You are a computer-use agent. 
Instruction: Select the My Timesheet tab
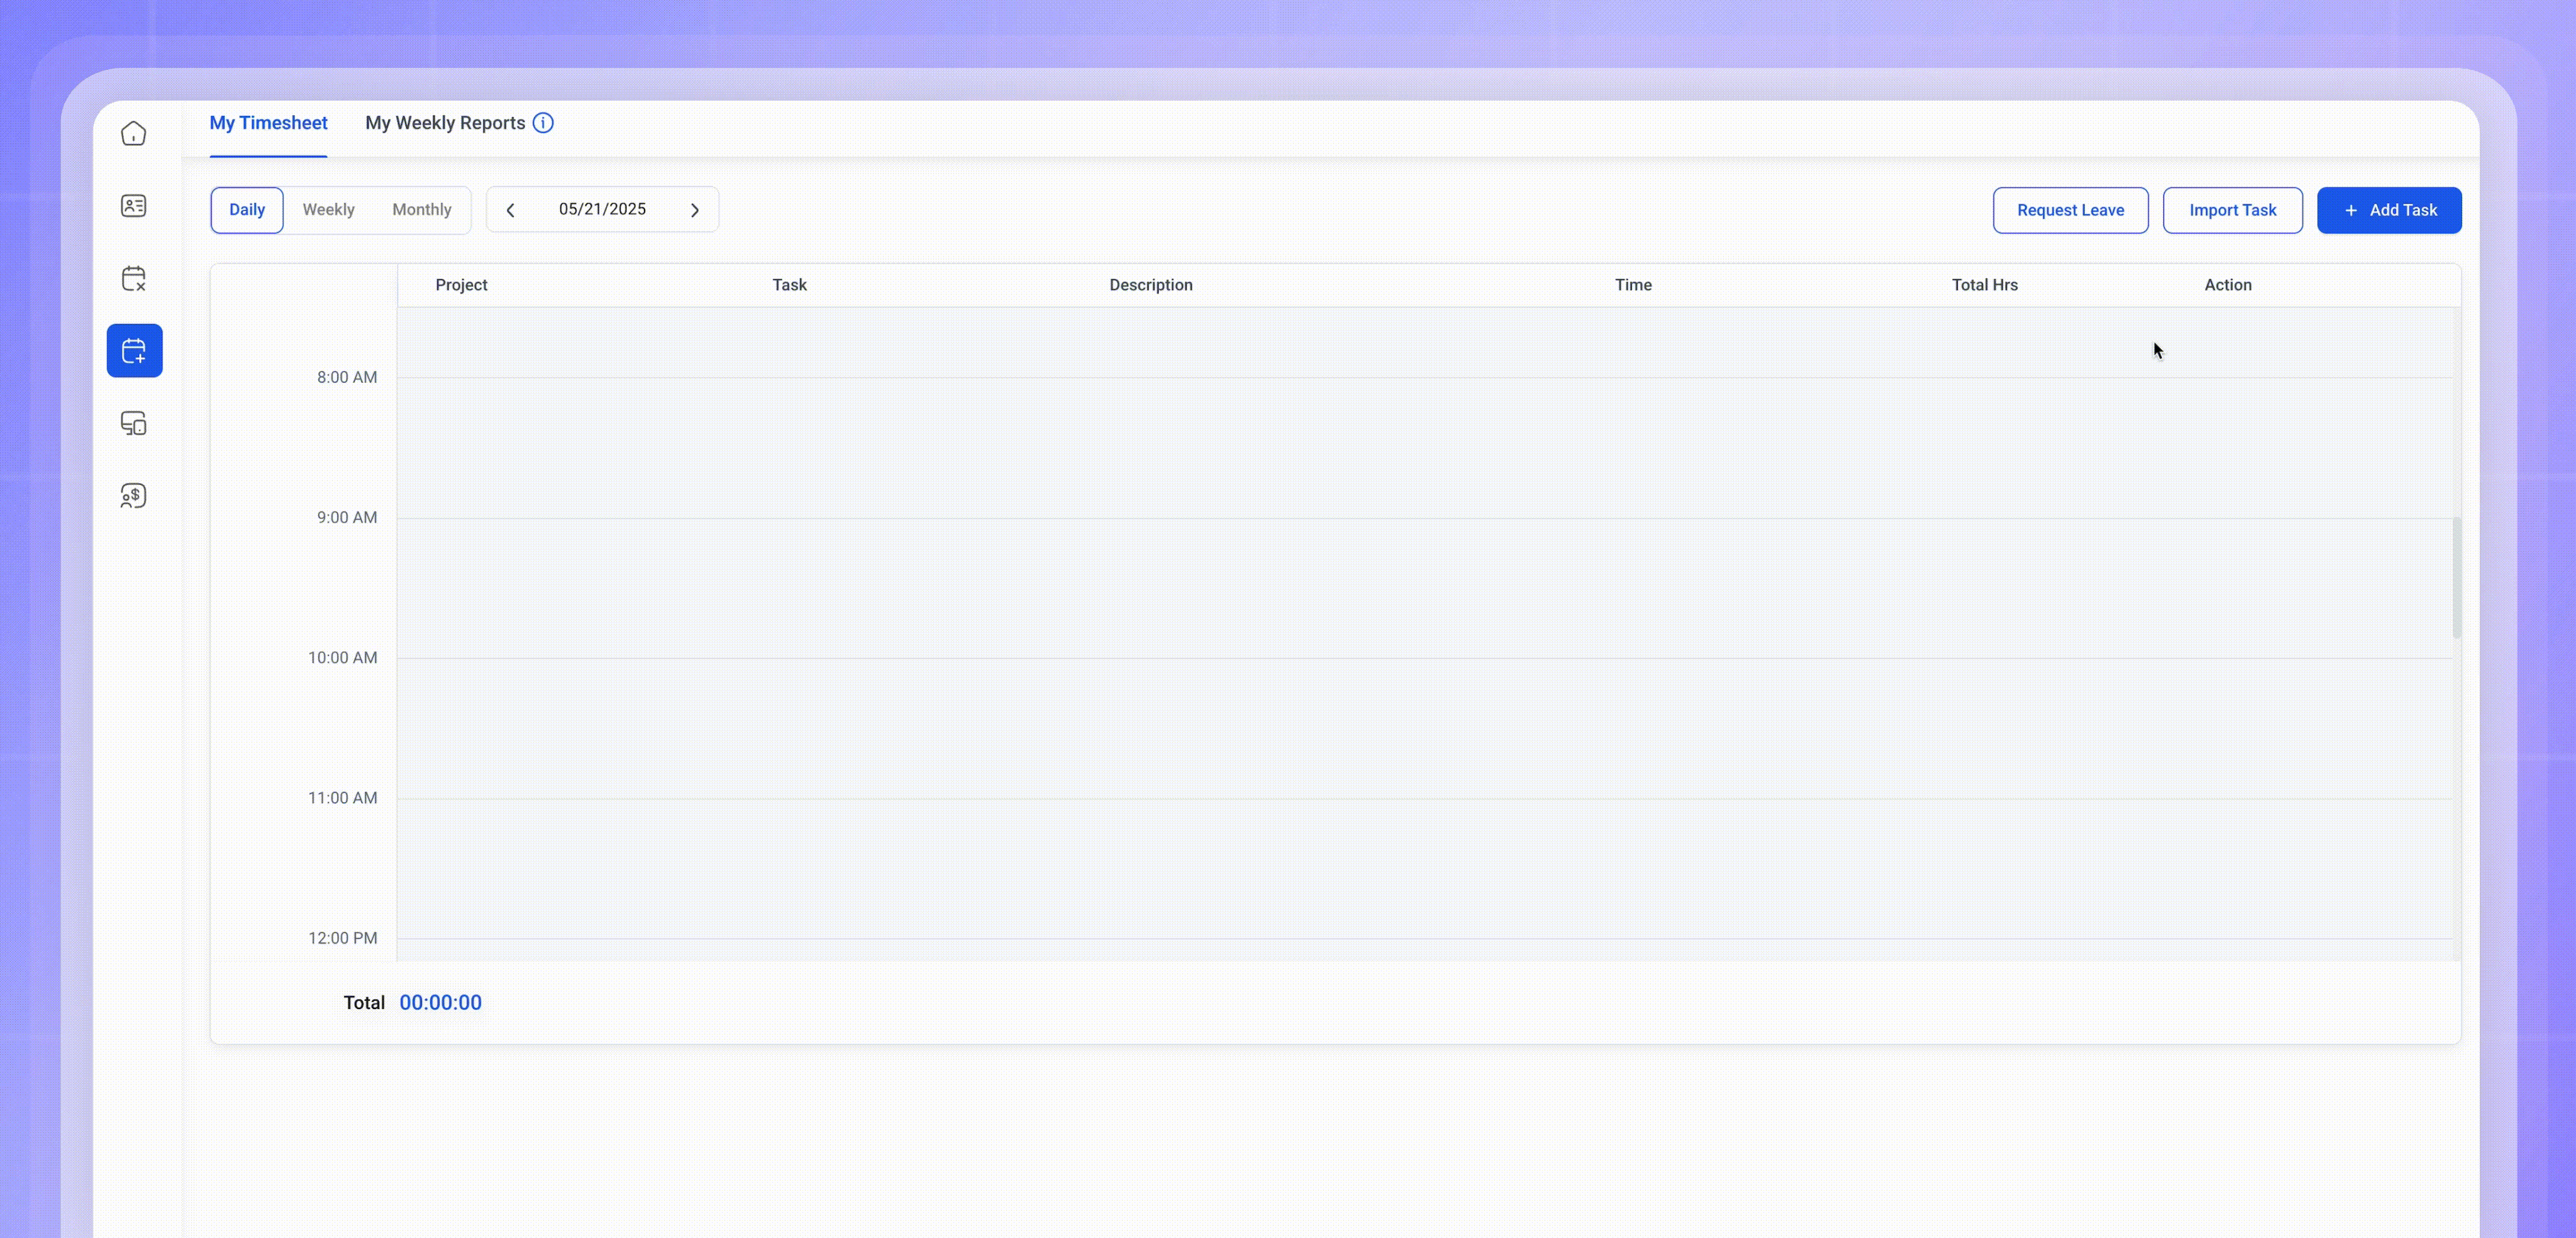click(268, 123)
